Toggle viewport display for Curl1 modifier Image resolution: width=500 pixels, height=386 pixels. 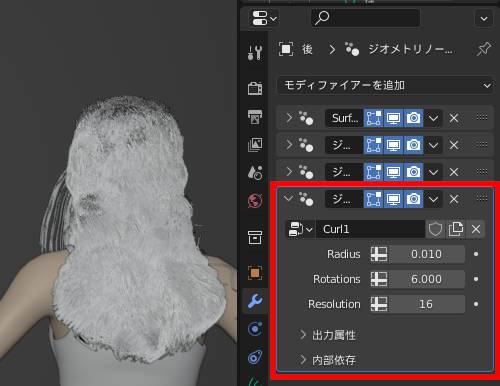393,199
